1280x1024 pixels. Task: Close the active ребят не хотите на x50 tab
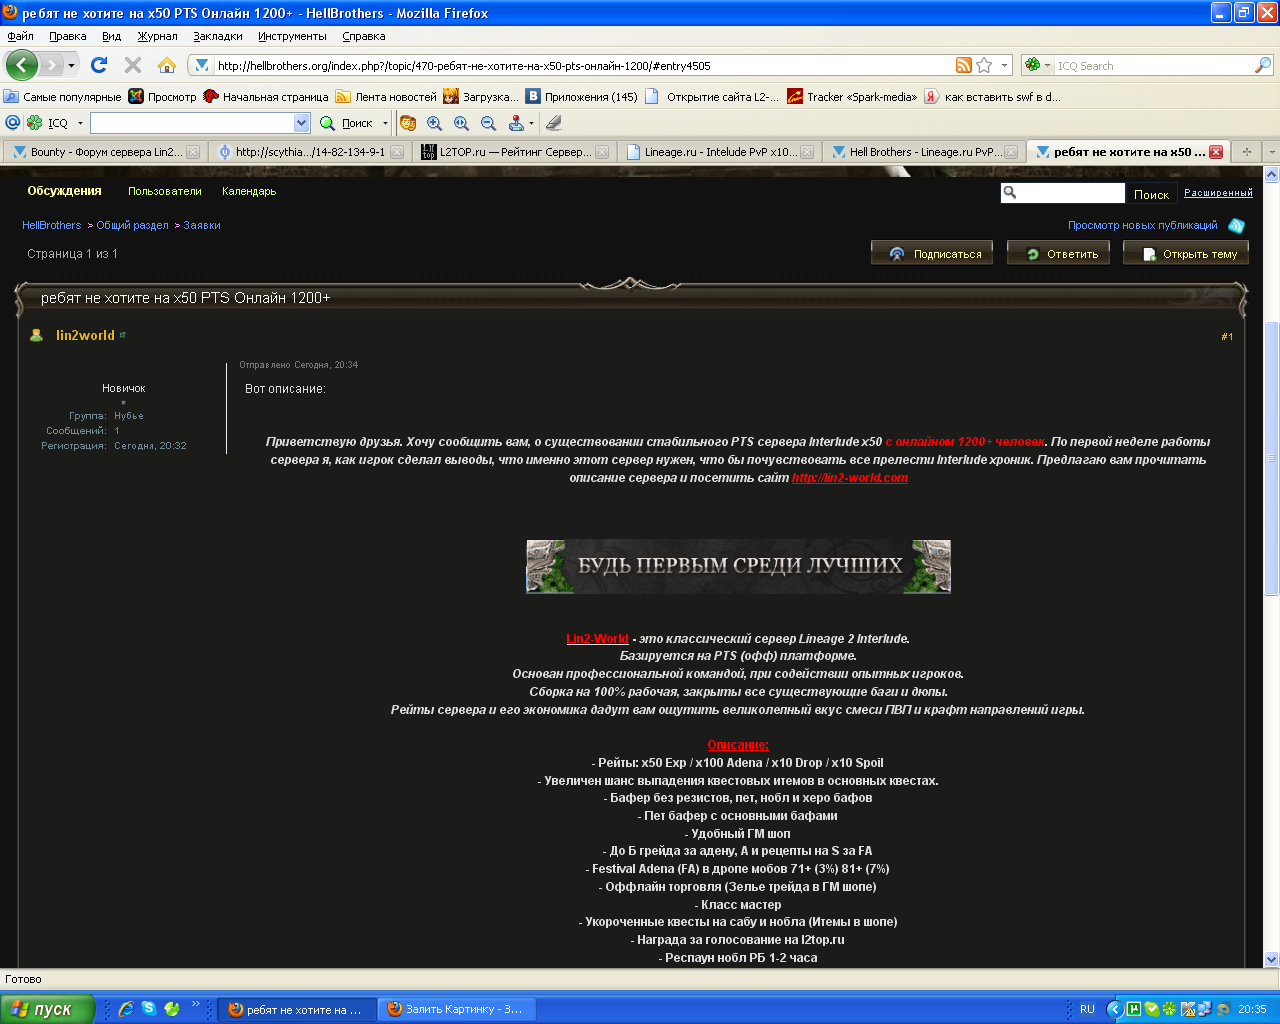(1216, 152)
